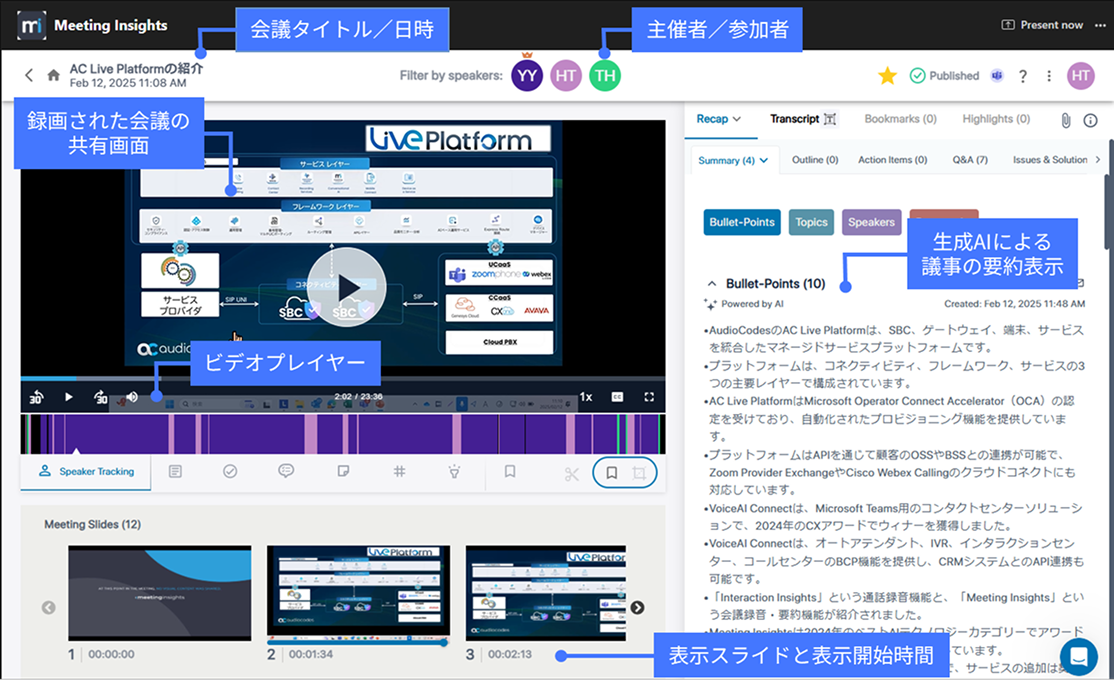Click the lightbulb highlights icon

(454, 471)
